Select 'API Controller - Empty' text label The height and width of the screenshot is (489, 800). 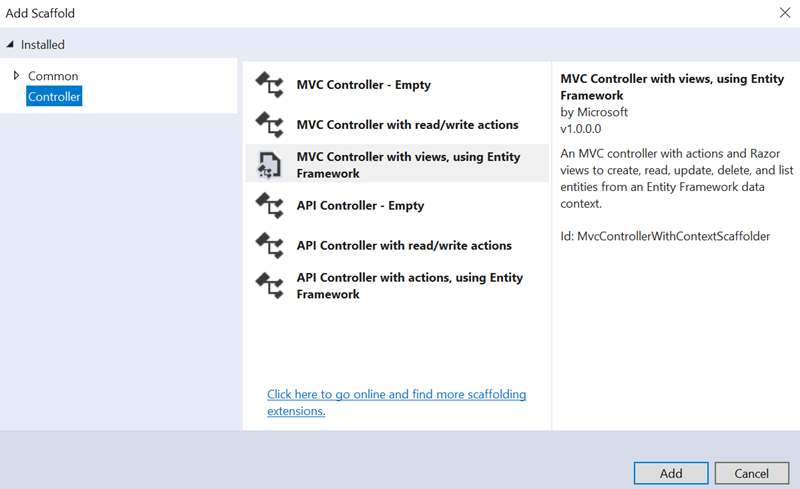360,205
